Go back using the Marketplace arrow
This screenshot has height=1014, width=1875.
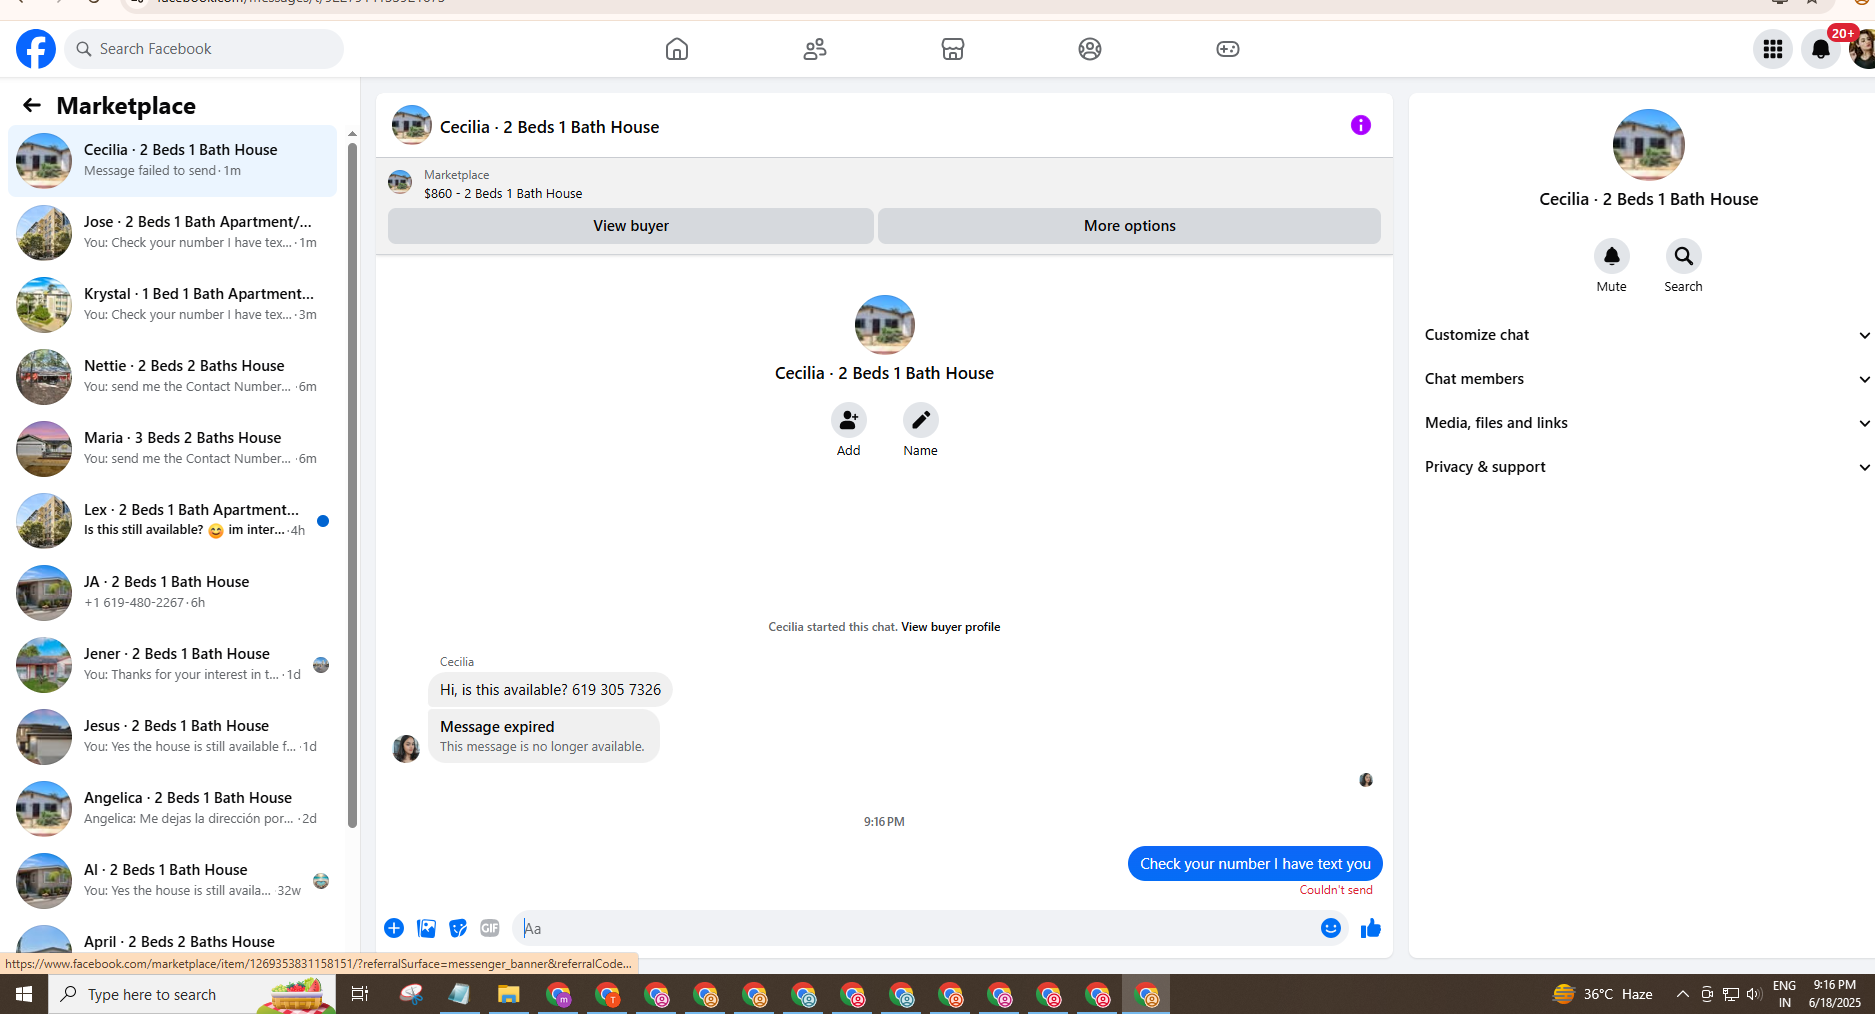coord(32,105)
